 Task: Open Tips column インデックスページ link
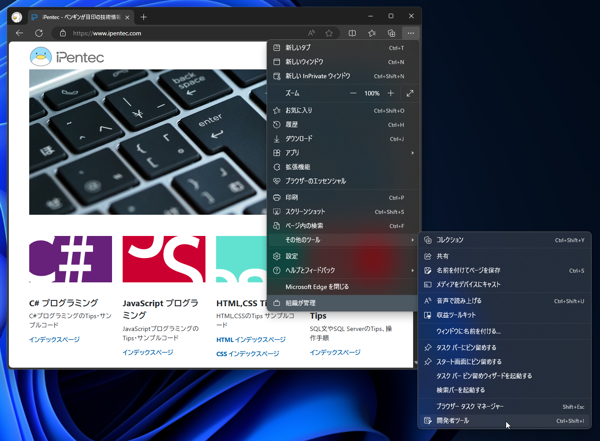coord(335,352)
